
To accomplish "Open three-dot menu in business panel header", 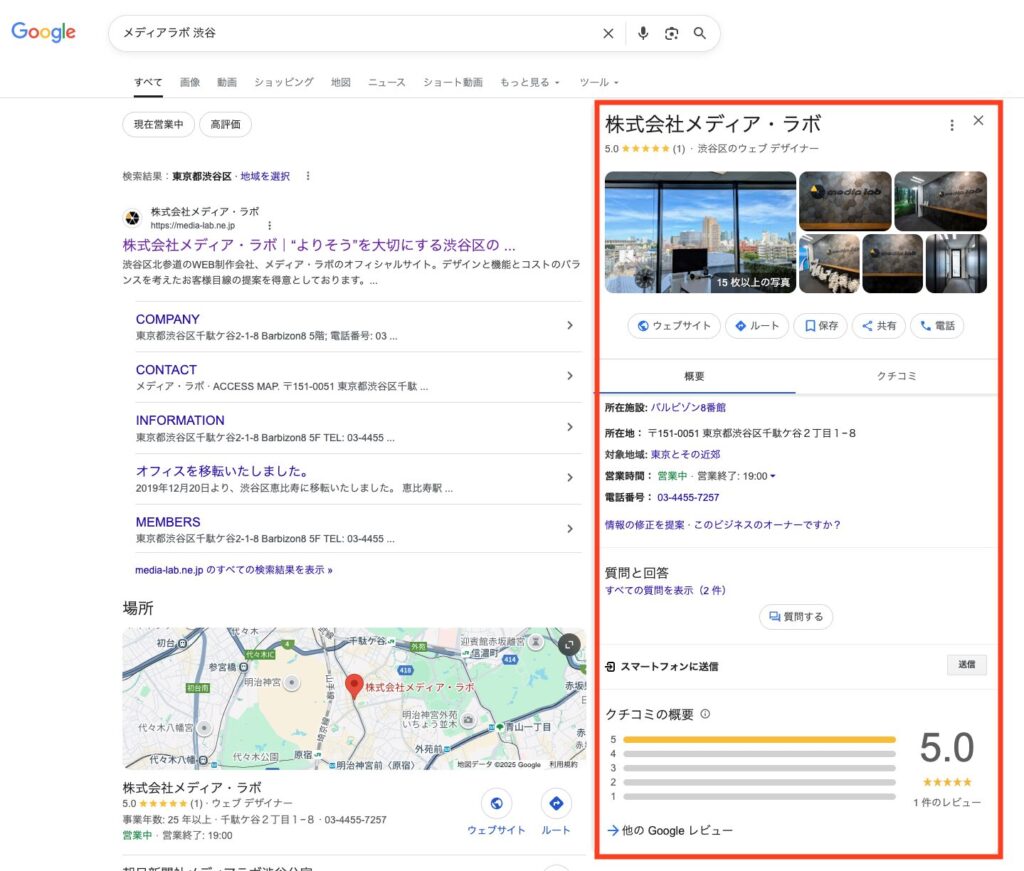I will pyautogui.click(x=951, y=125).
